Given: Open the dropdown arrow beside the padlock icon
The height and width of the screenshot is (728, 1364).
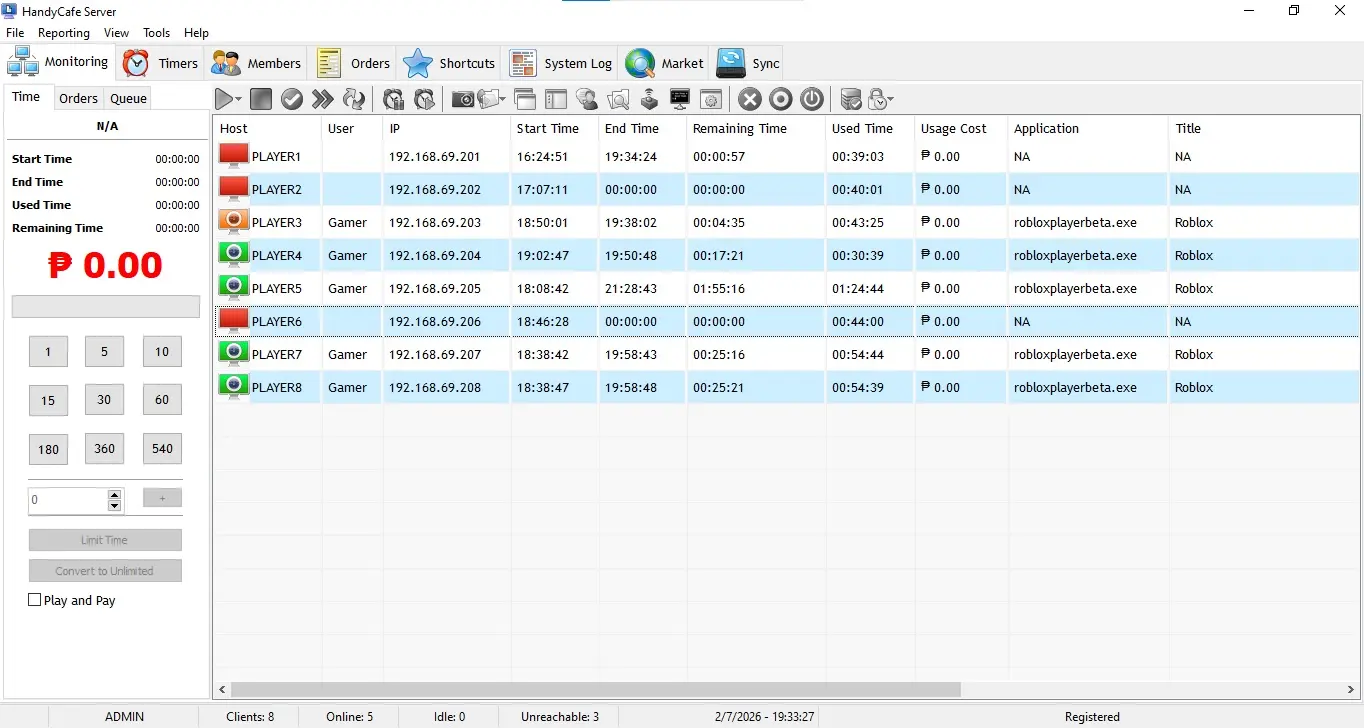Looking at the screenshot, I should pos(890,99).
